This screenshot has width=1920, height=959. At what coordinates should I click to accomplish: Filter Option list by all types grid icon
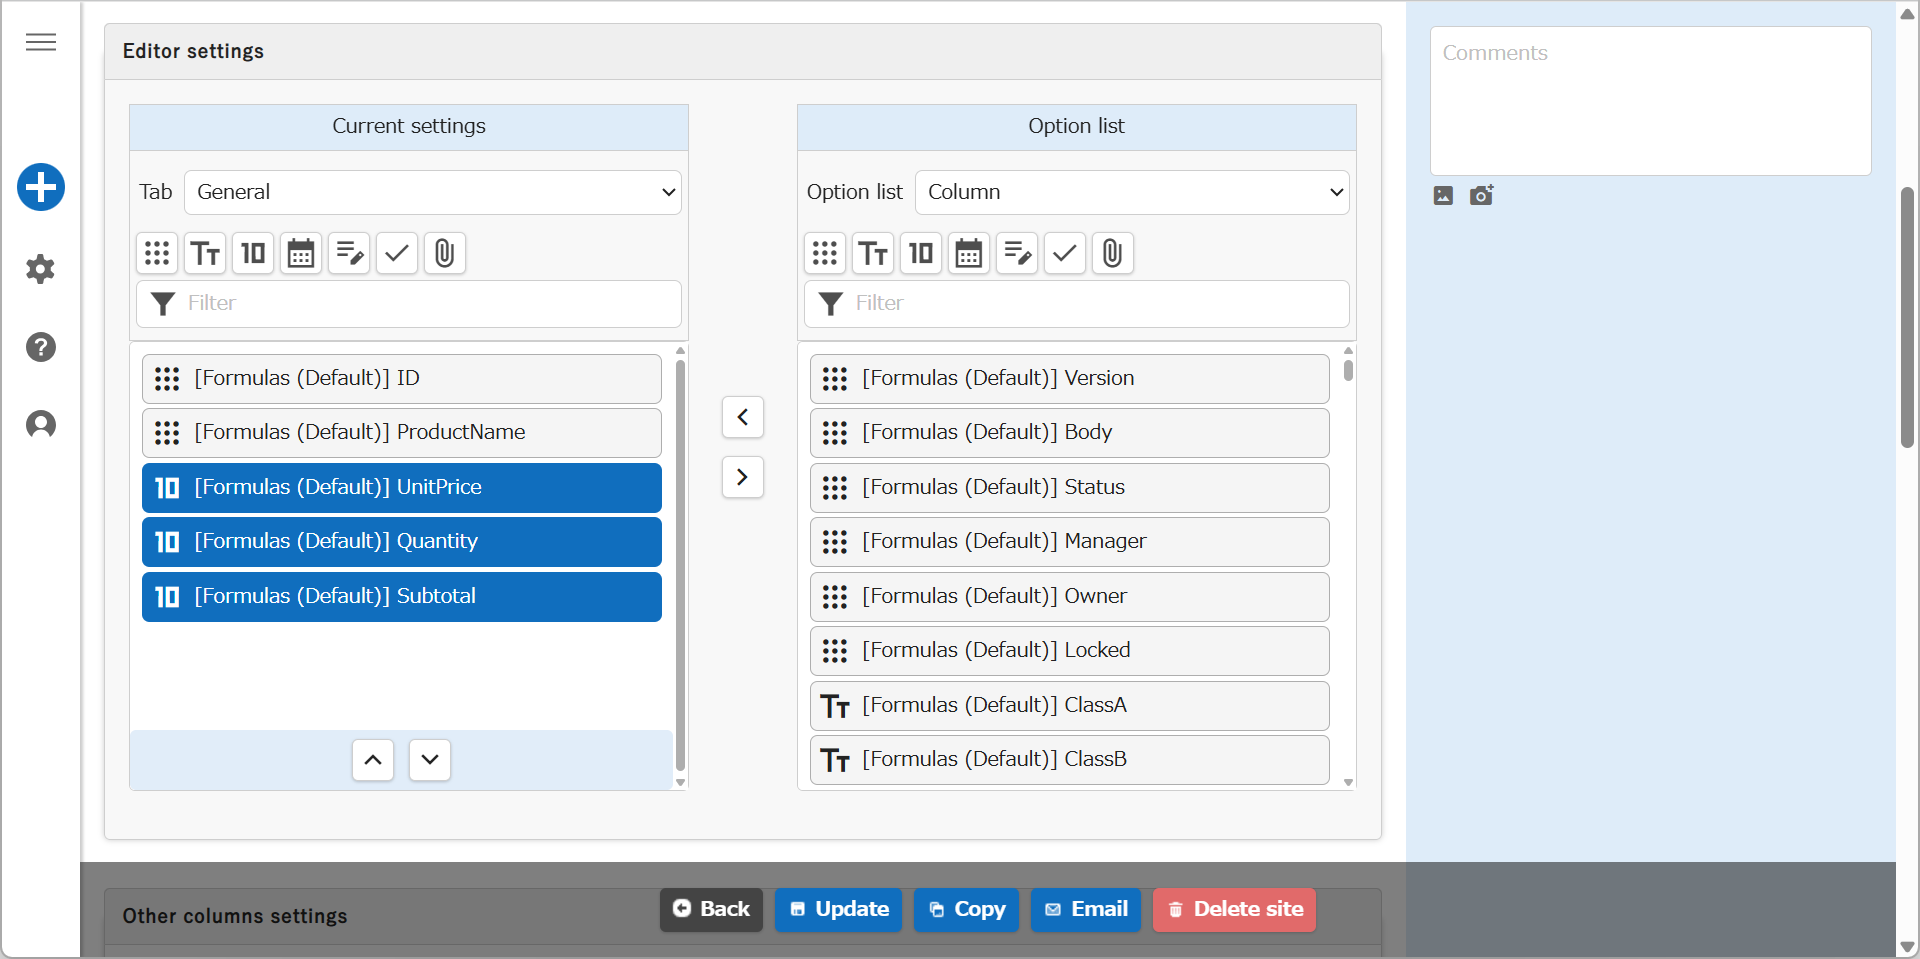tap(825, 253)
